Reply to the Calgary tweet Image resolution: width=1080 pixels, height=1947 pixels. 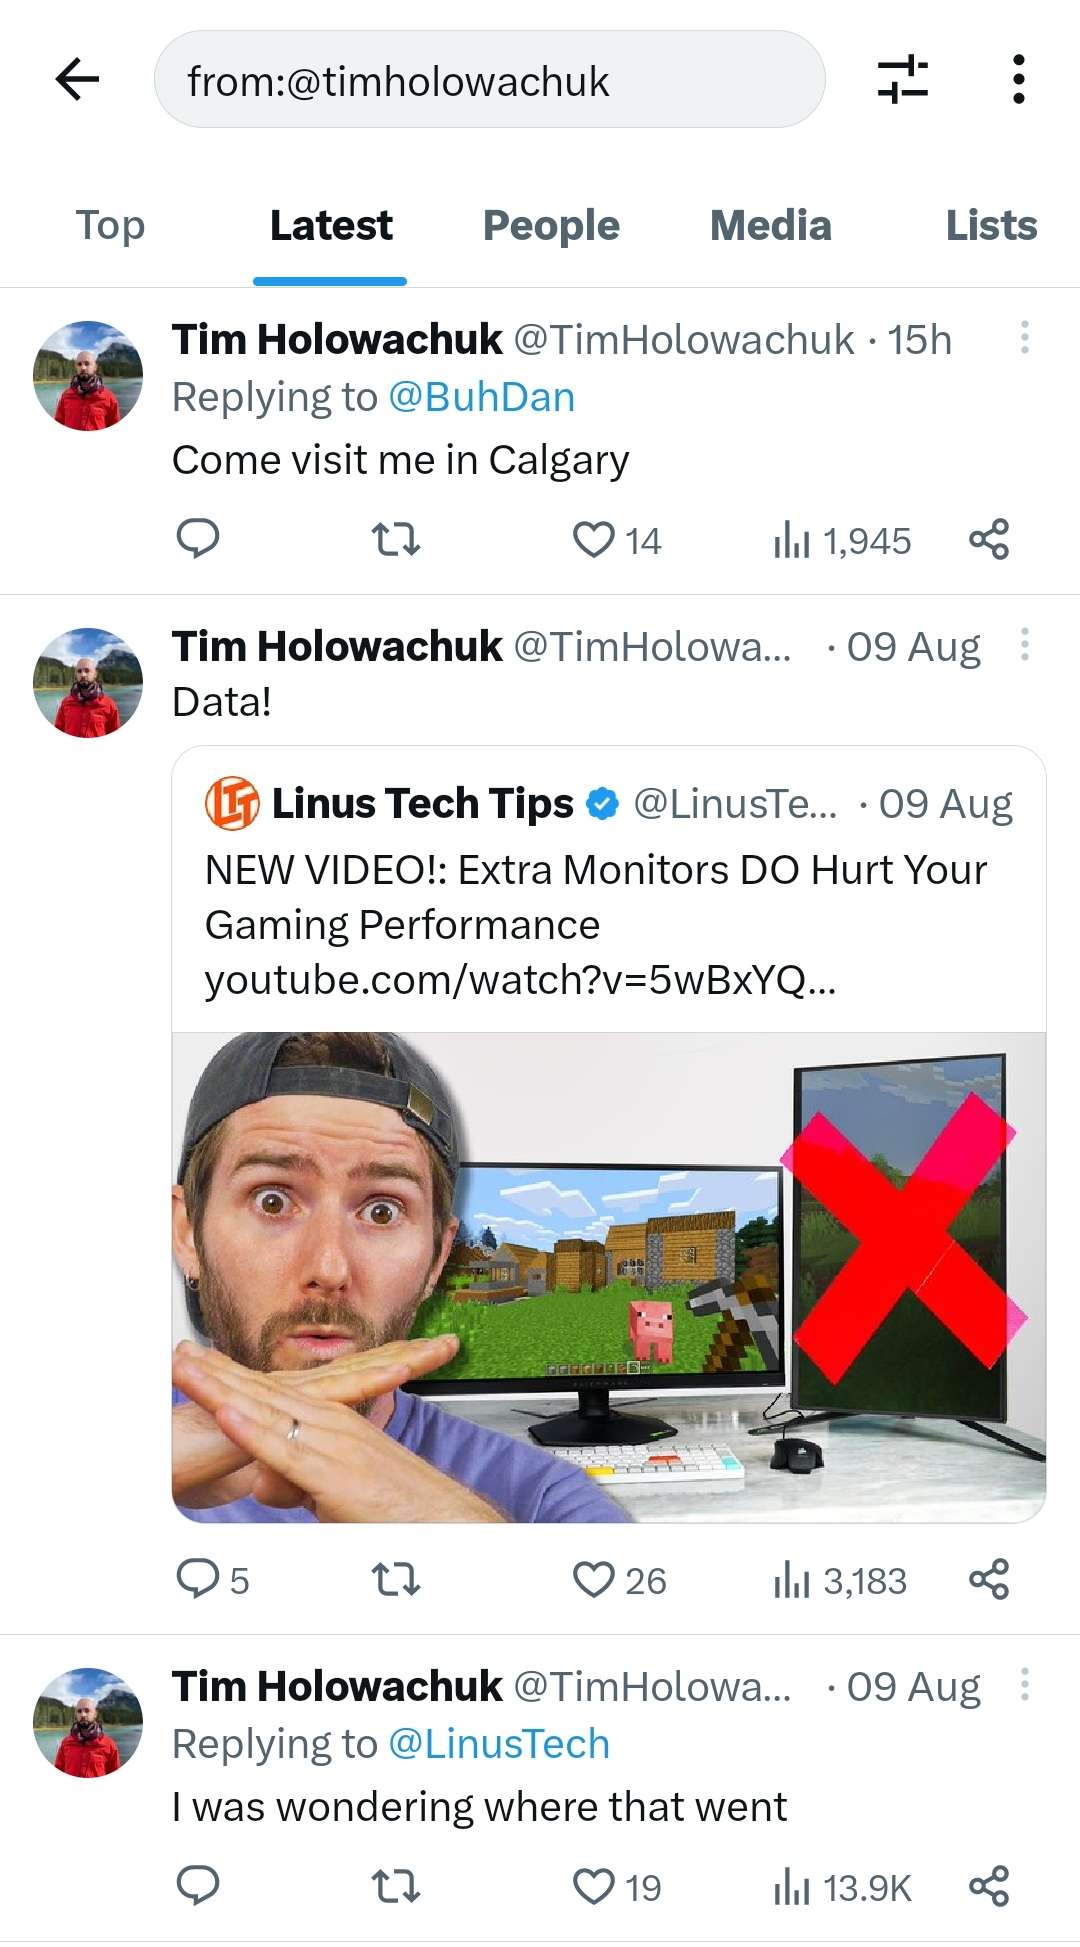click(198, 539)
